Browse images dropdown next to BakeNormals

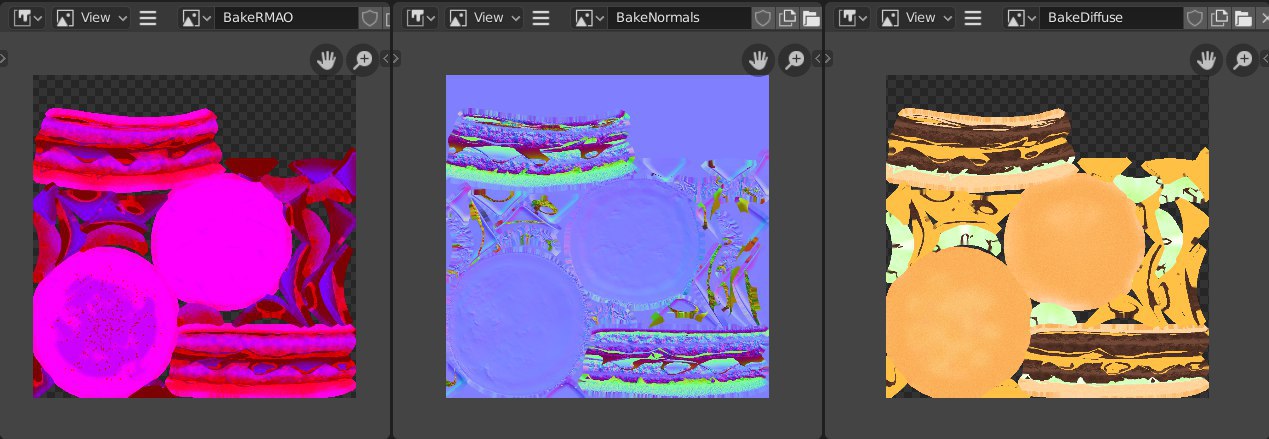(590, 18)
